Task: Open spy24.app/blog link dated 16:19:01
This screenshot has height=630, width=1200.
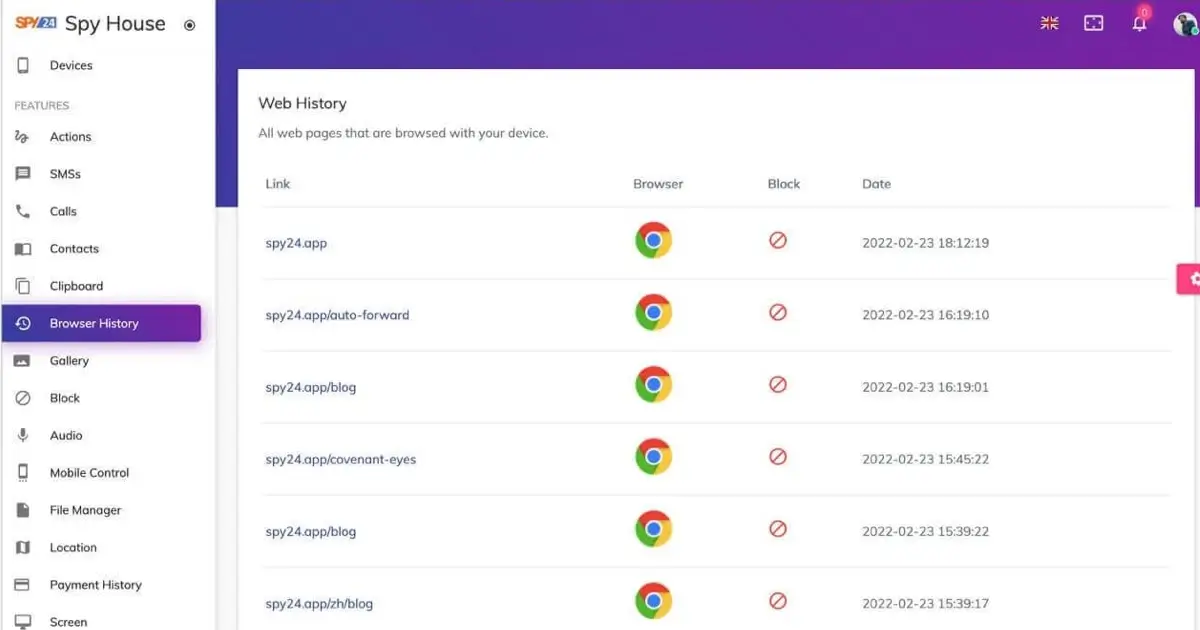Action: pyautogui.click(x=310, y=387)
